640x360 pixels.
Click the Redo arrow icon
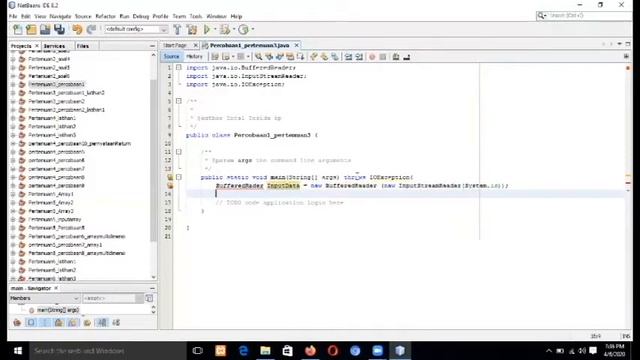91,29
